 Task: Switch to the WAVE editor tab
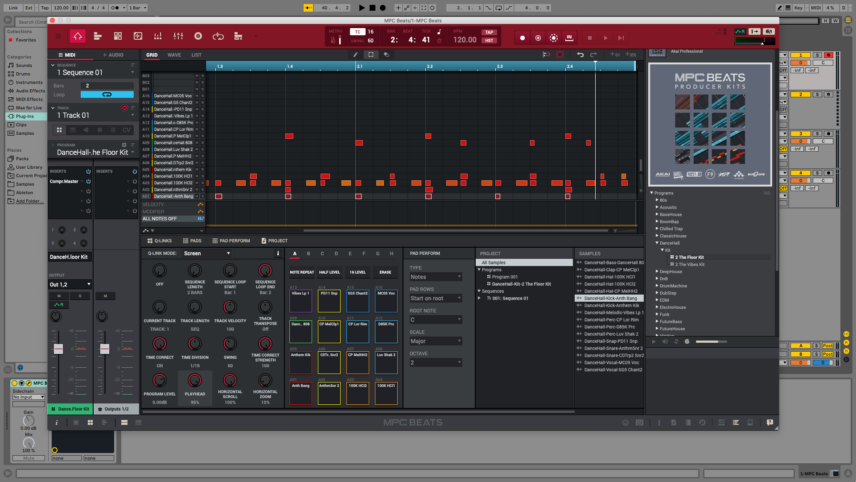[x=174, y=55]
